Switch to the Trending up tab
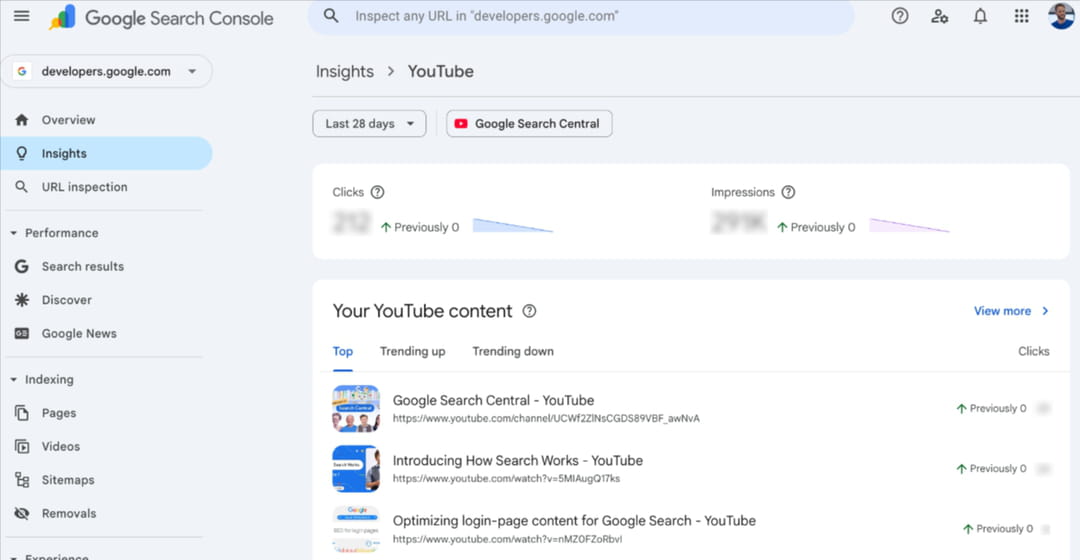Screen dimensions: 1080x560 412,351
